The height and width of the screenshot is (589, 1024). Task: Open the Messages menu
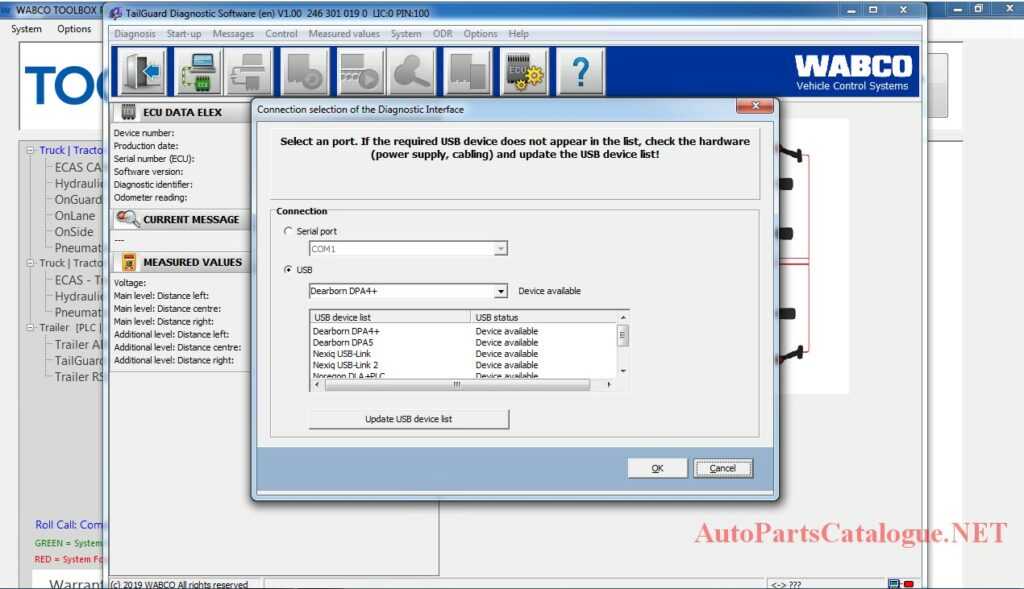point(233,33)
